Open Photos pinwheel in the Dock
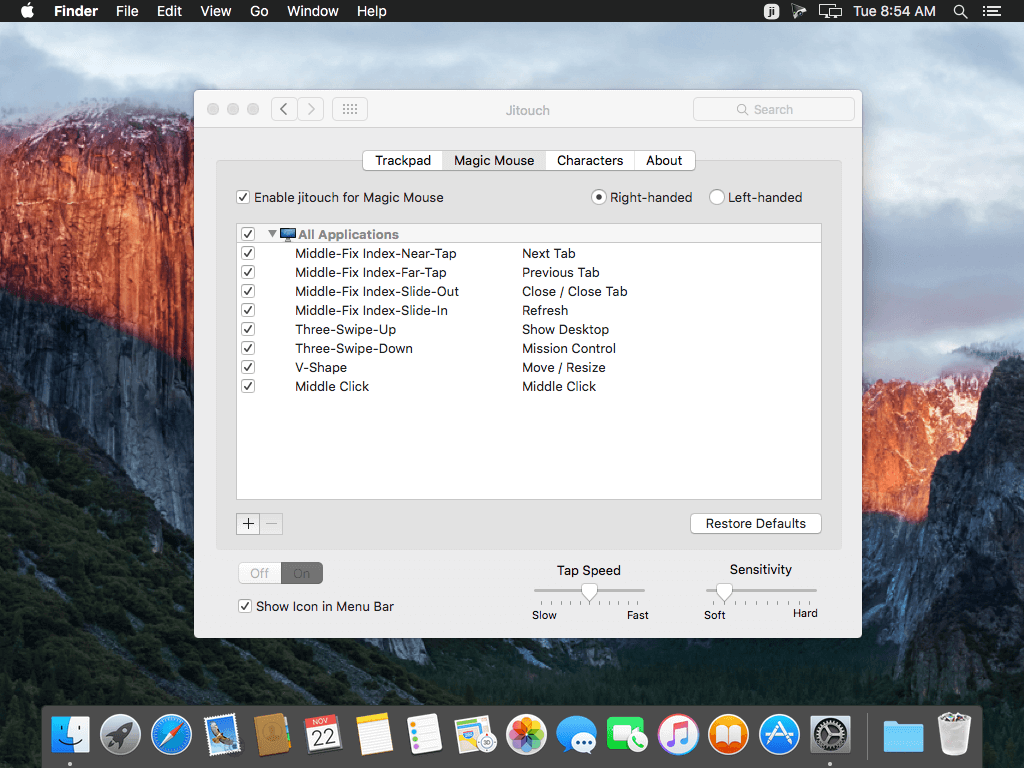The width and height of the screenshot is (1024, 768). (526, 734)
